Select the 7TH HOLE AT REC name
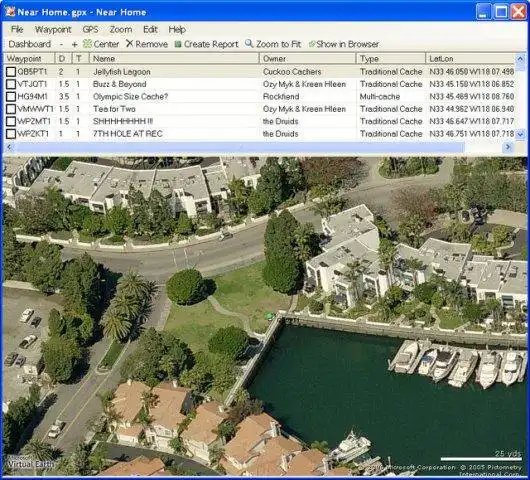Viewport: 530px width, 480px height. point(127,134)
